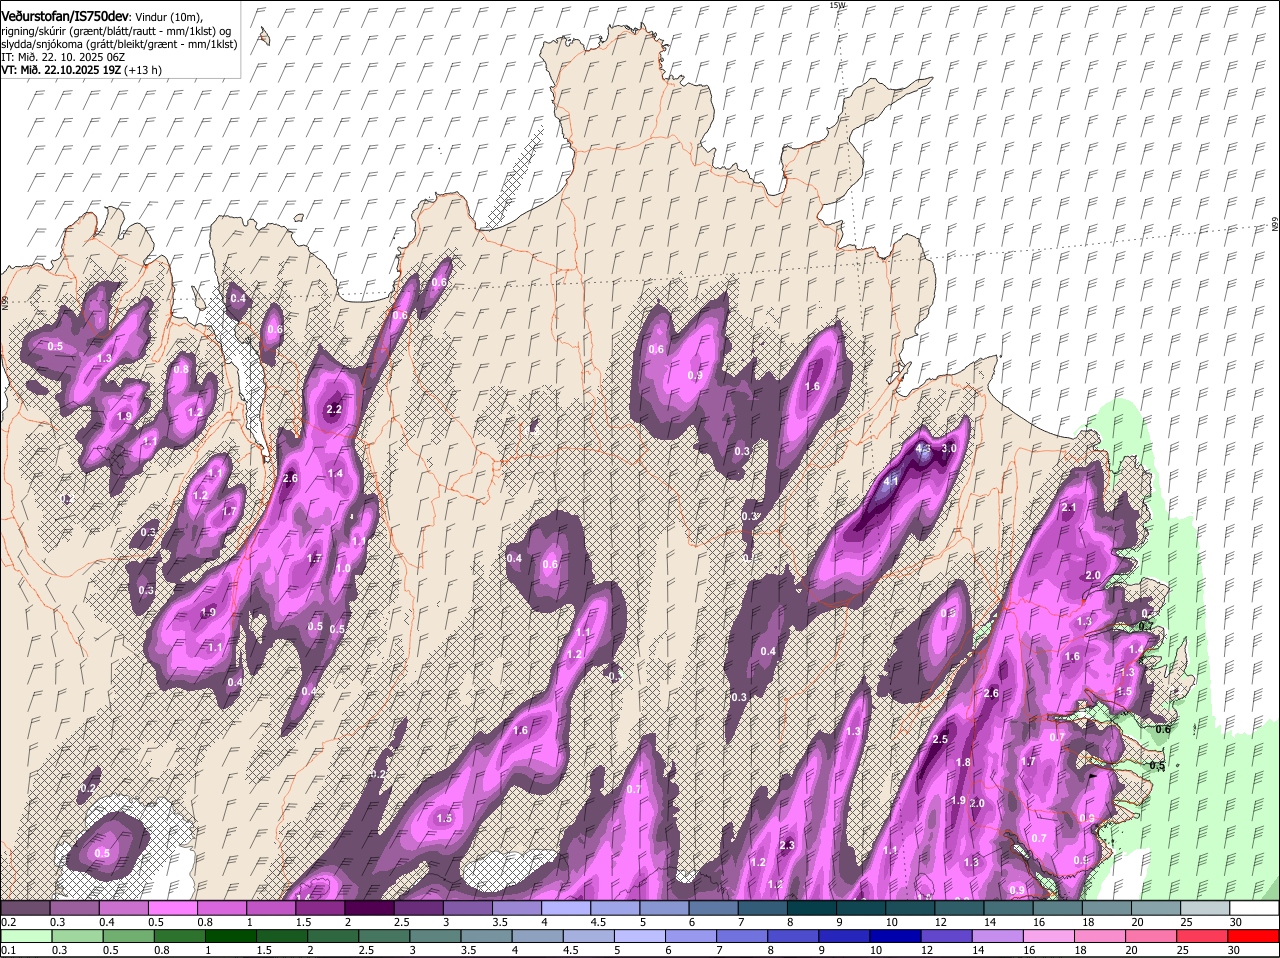
Task: Click the "1.8" precipitation value on the map
Action: click(963, 762)
